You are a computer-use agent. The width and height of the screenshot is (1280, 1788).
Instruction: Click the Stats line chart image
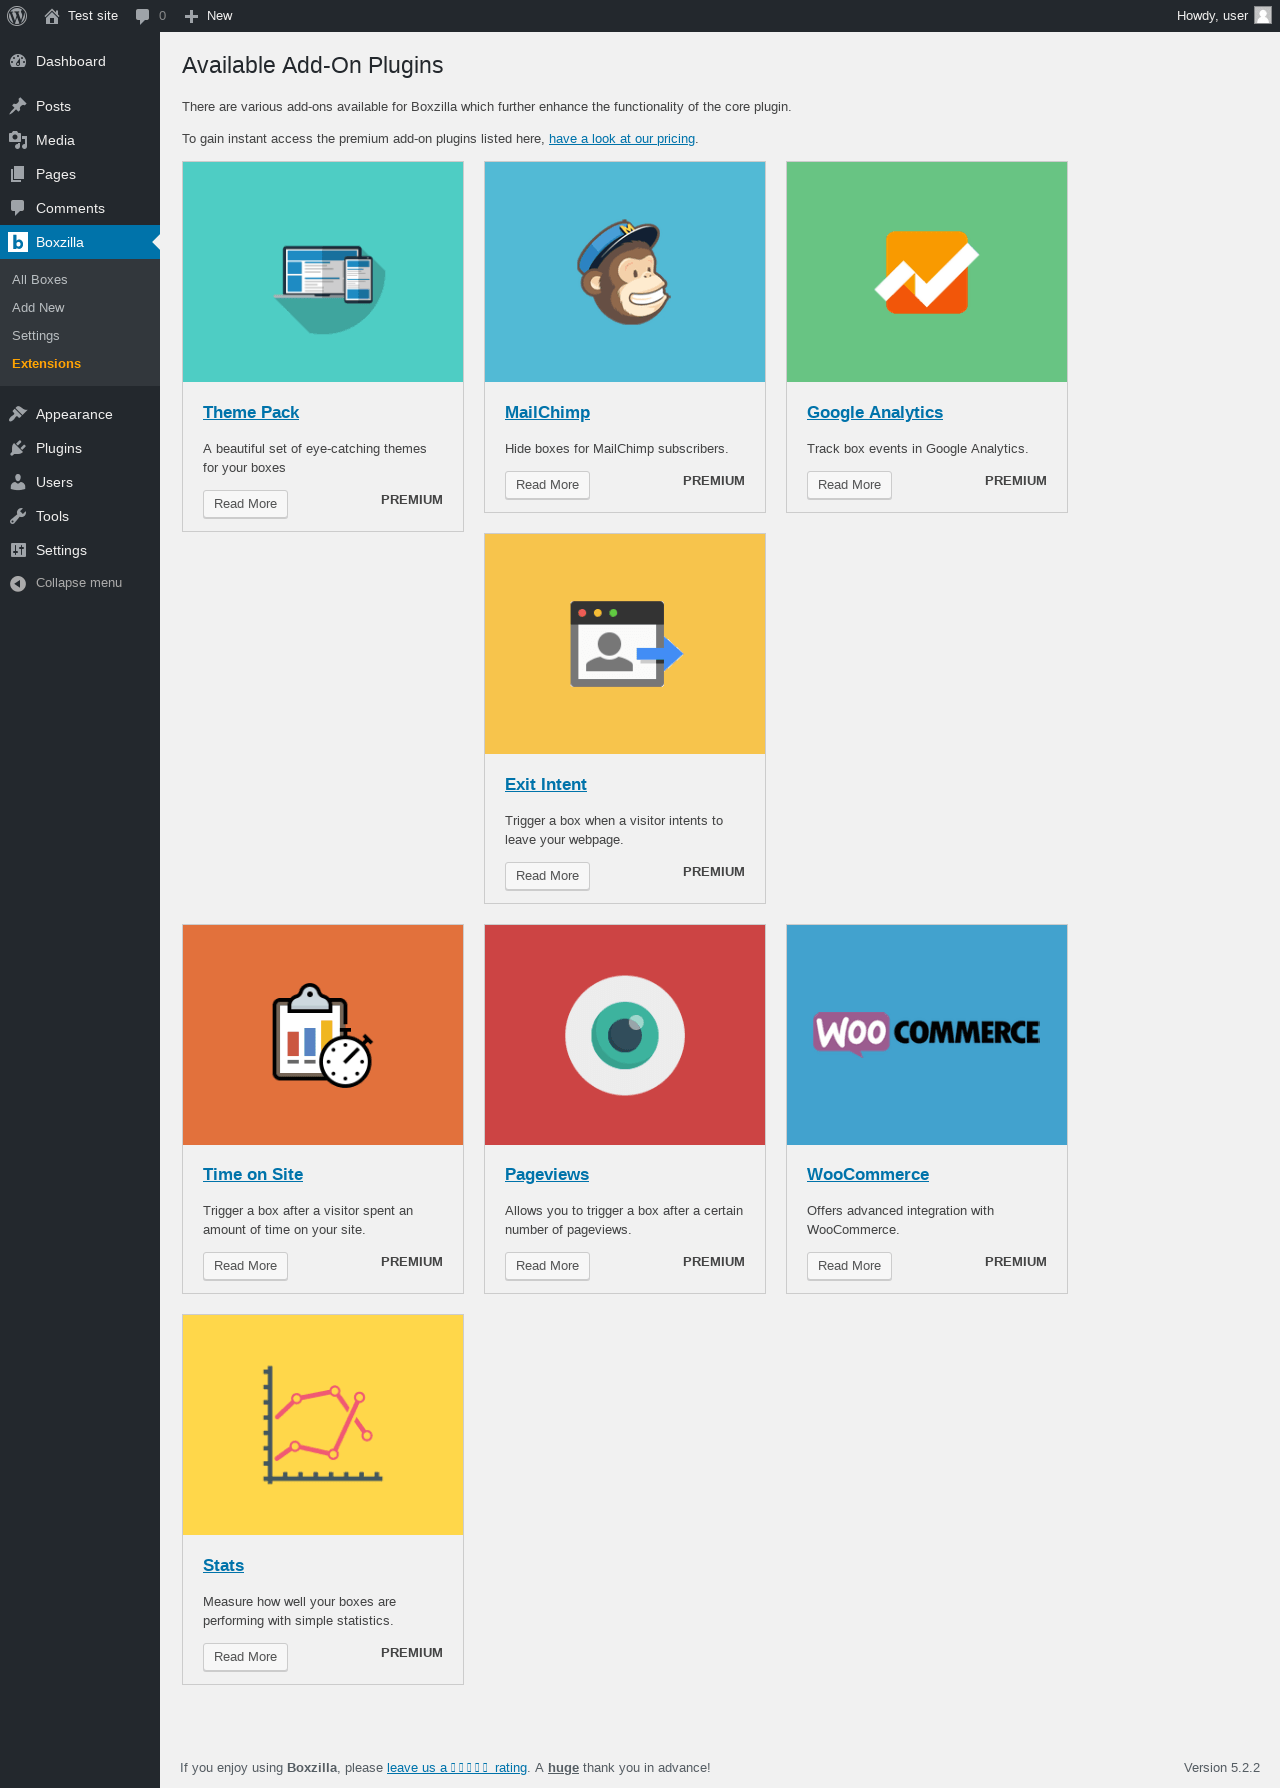pos(323,1425)
